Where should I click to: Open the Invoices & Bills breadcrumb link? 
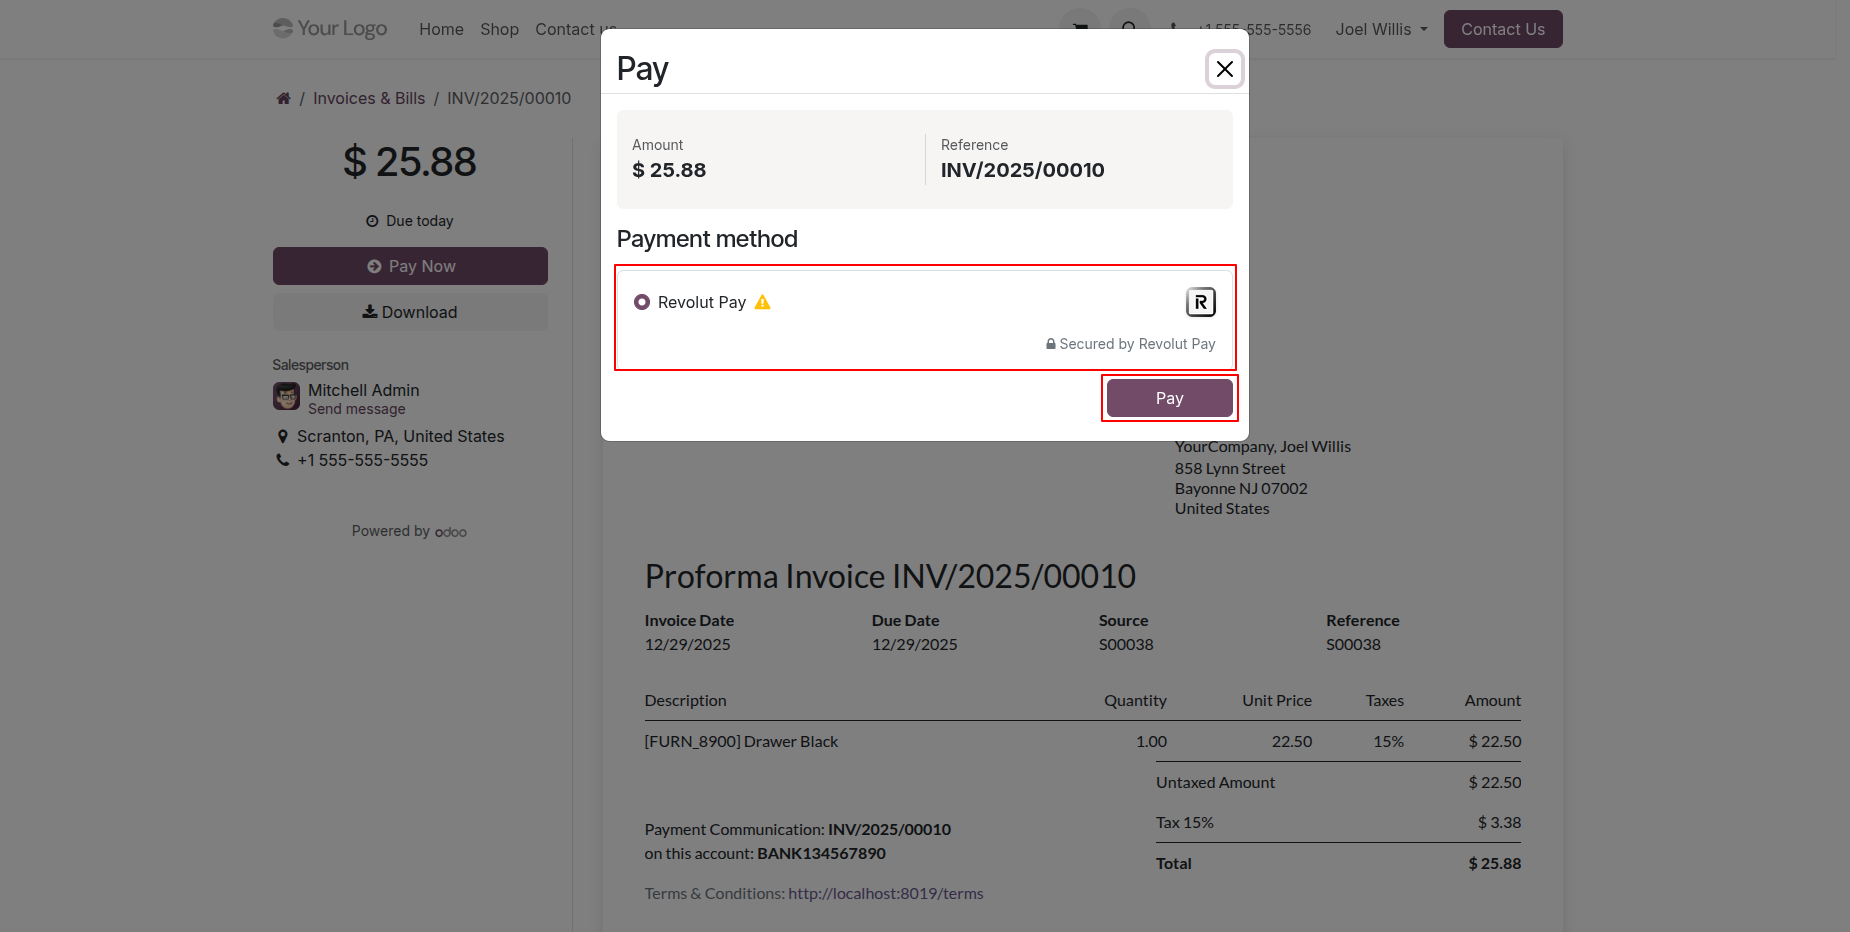(x=369, y=98)
